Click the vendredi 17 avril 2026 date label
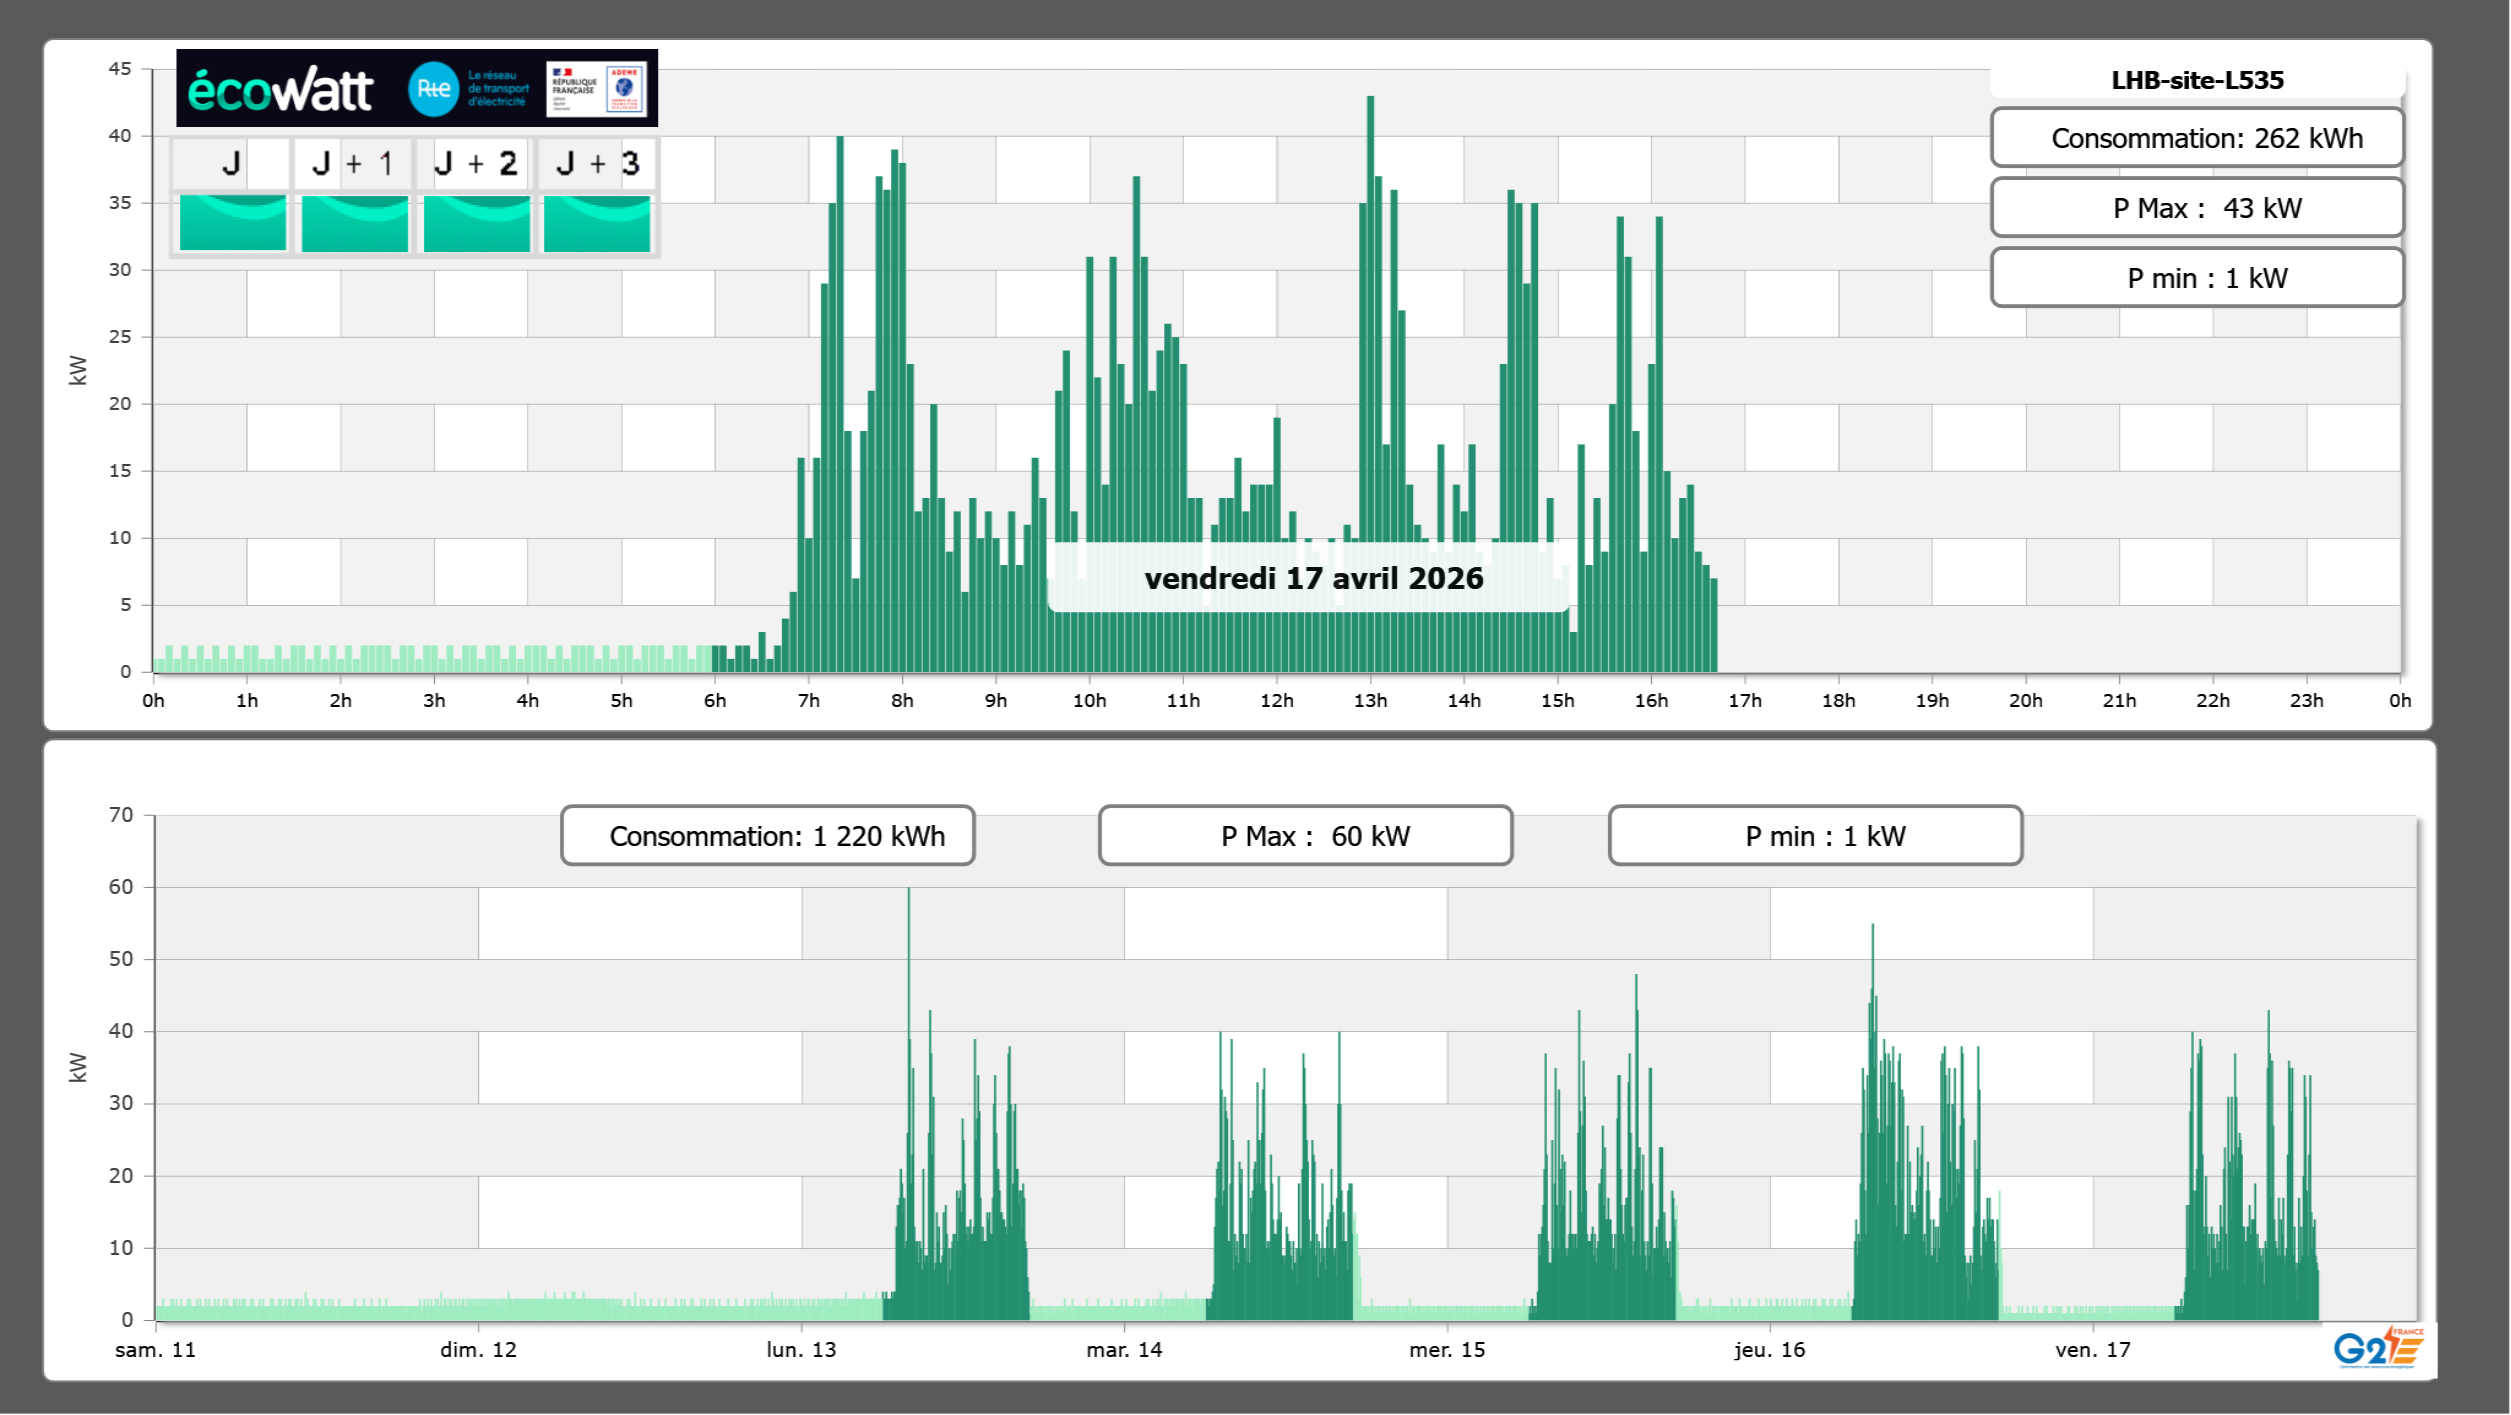The width and height of the screenshot is (2511, 1415). pos(1313,578)
